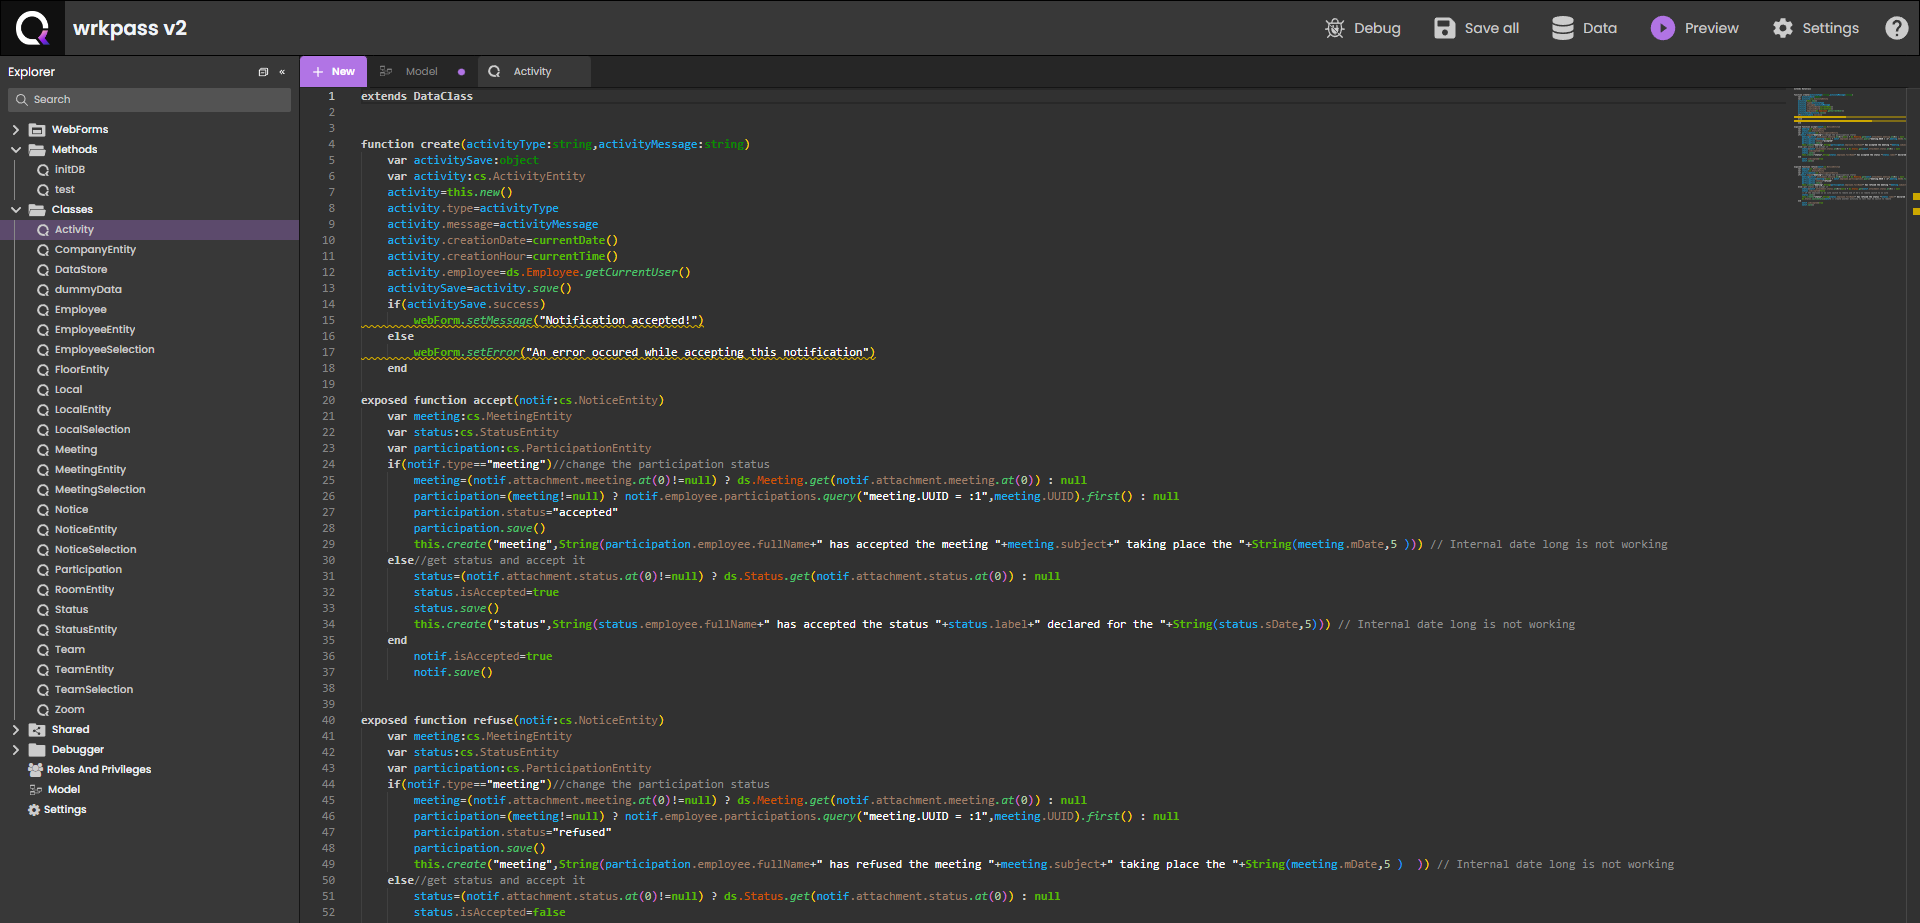Screen dimensions: 1920x923
Task: Open the initDB method
Action: pyautogui.click(x=69, y=170)
